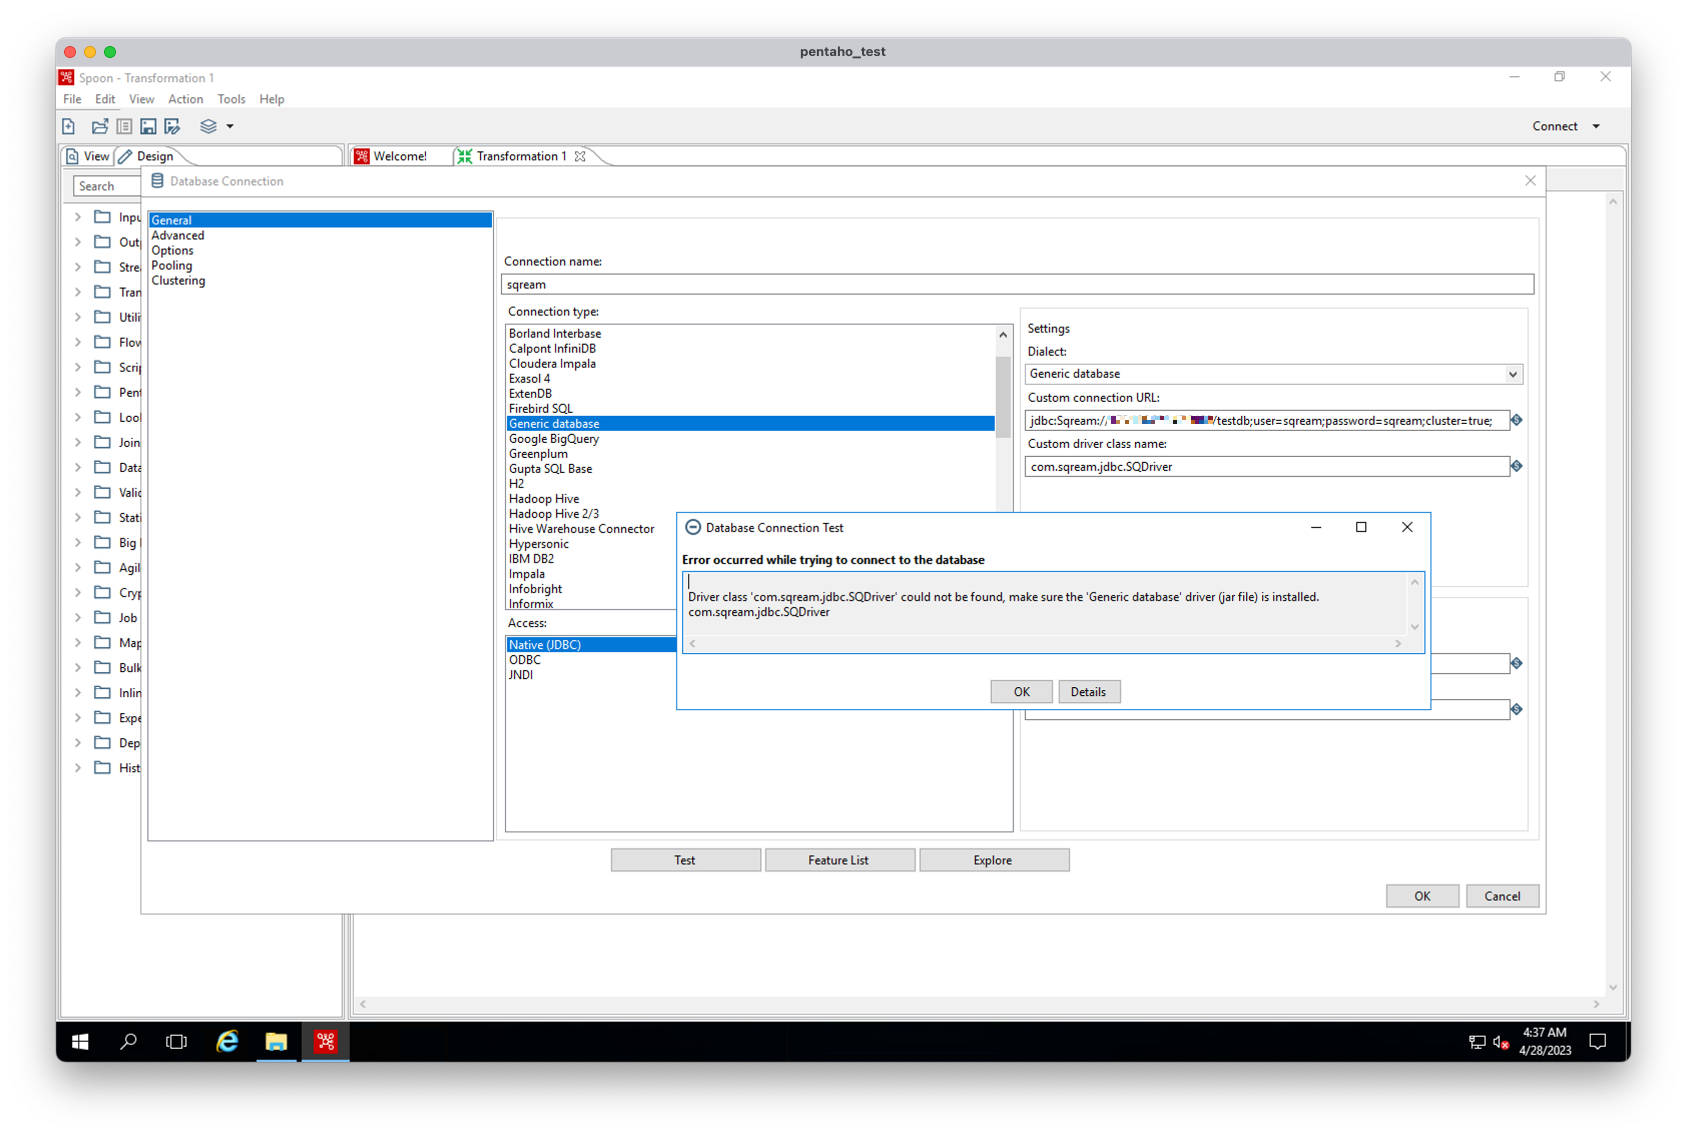Click the Scripting folder icon in the Design tree

[102, 367]
